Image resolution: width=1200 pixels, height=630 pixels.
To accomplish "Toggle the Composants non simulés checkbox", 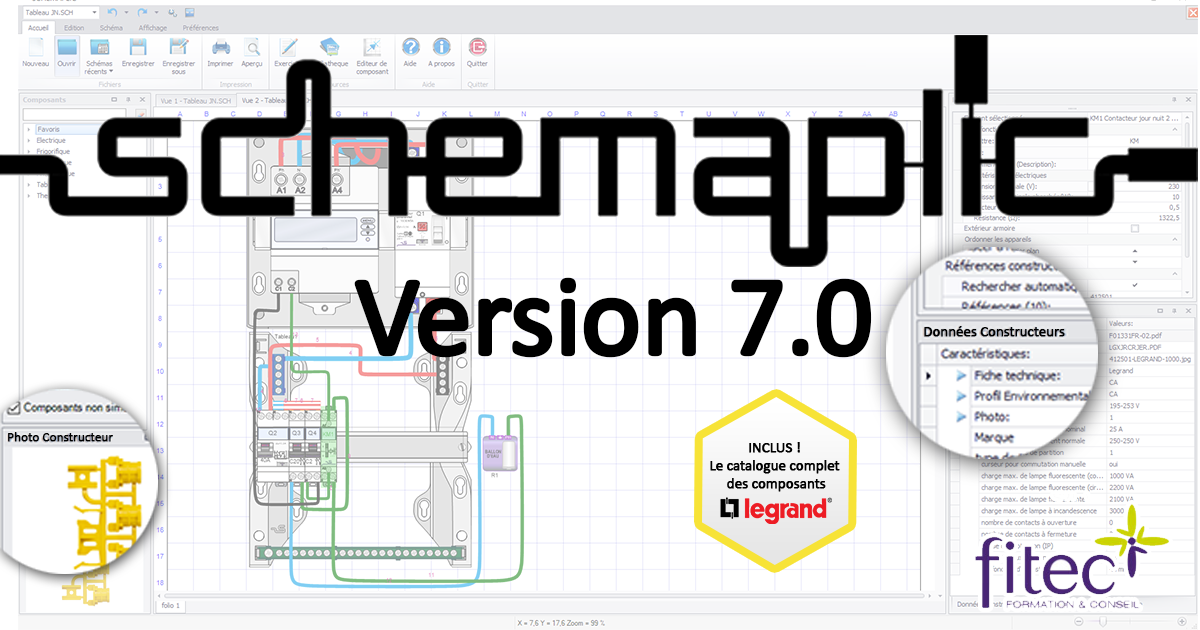I will 13,409.
